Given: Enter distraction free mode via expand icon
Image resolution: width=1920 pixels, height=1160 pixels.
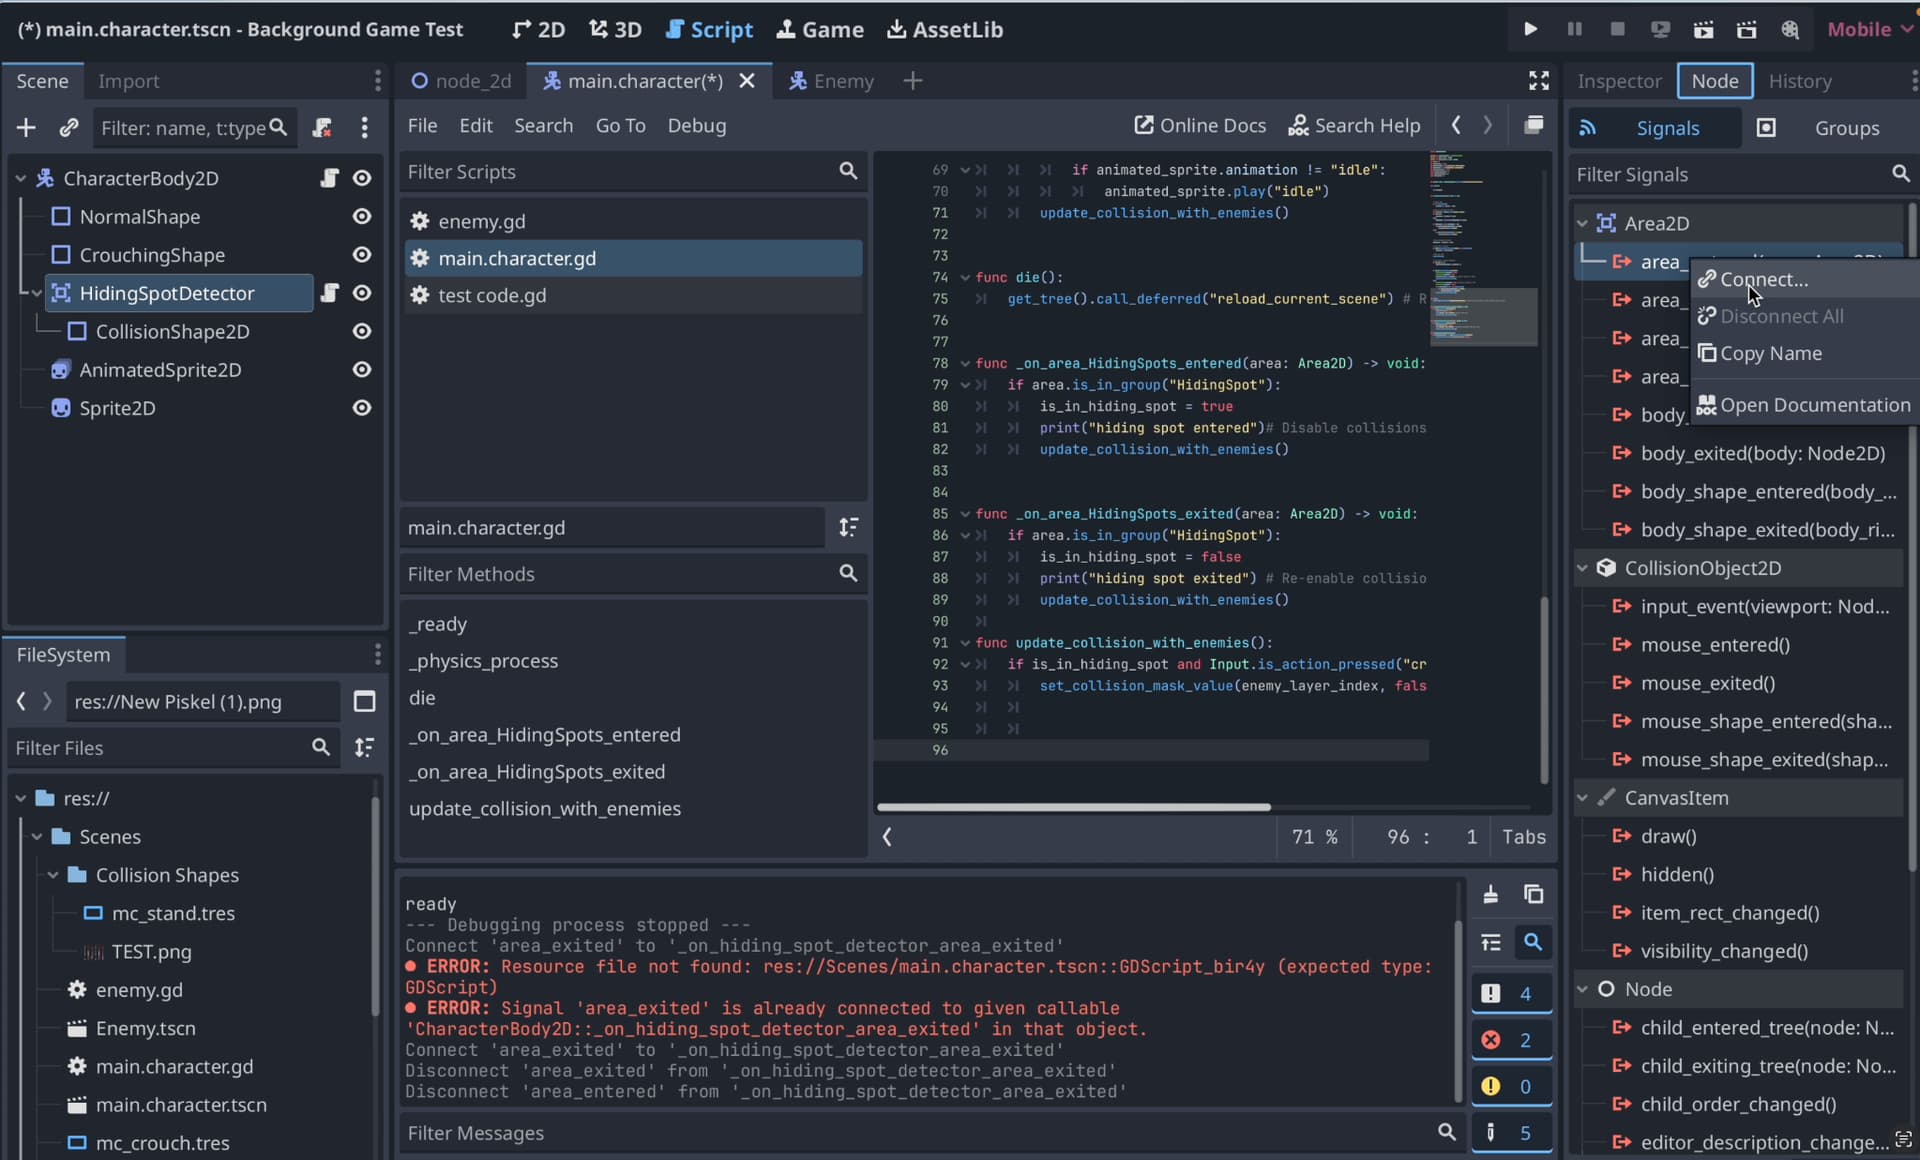Looking at the screenshot, I should tap(1539, 81).
